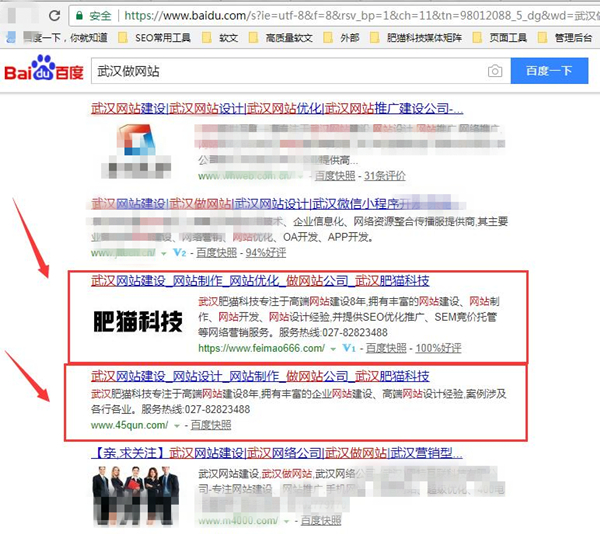Click the first result's blurred logo thumbnail
Image resolution: width=600 pixels, height=534 pixels.
pos(136,150)
